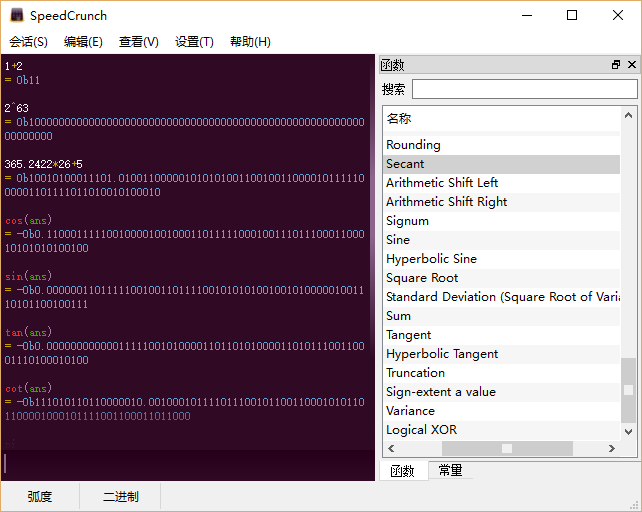
Task: Click the SpeedCrunch app icon in title bar
Action: pos(16,15)
